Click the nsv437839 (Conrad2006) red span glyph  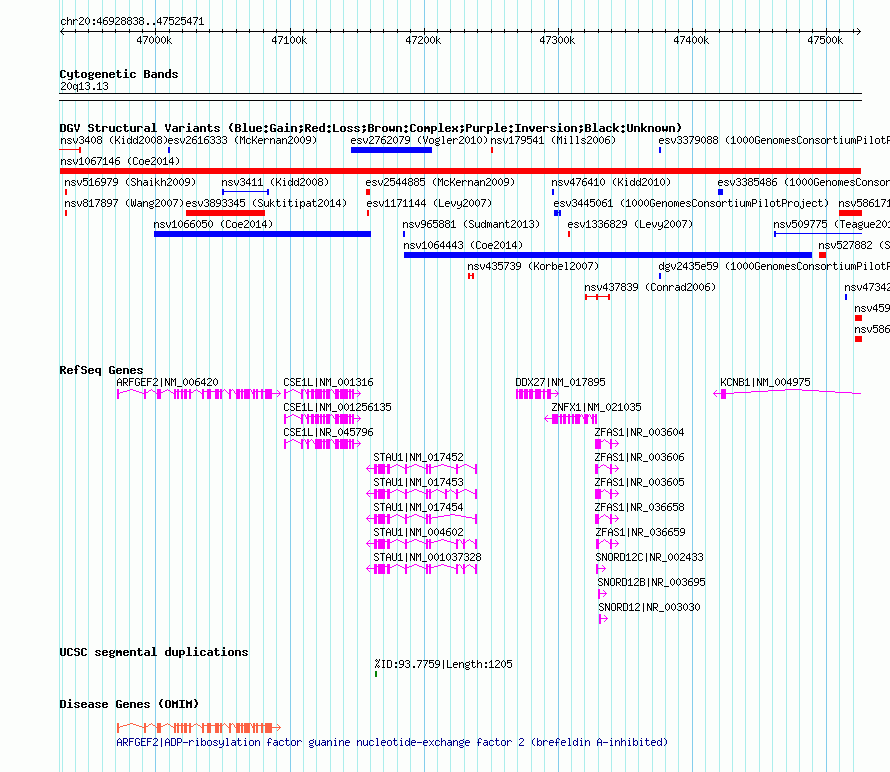[598, 297]
